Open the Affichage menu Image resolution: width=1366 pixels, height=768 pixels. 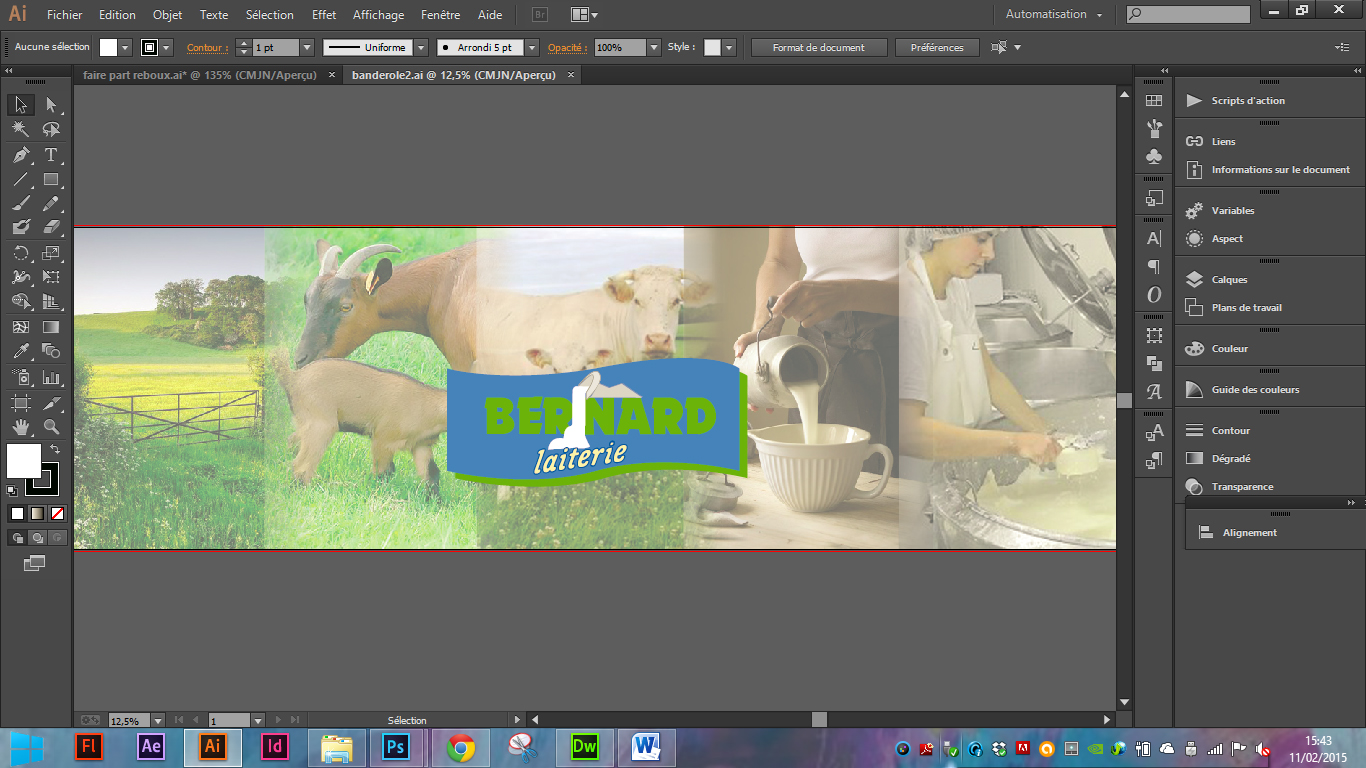(x=379, y=15)
